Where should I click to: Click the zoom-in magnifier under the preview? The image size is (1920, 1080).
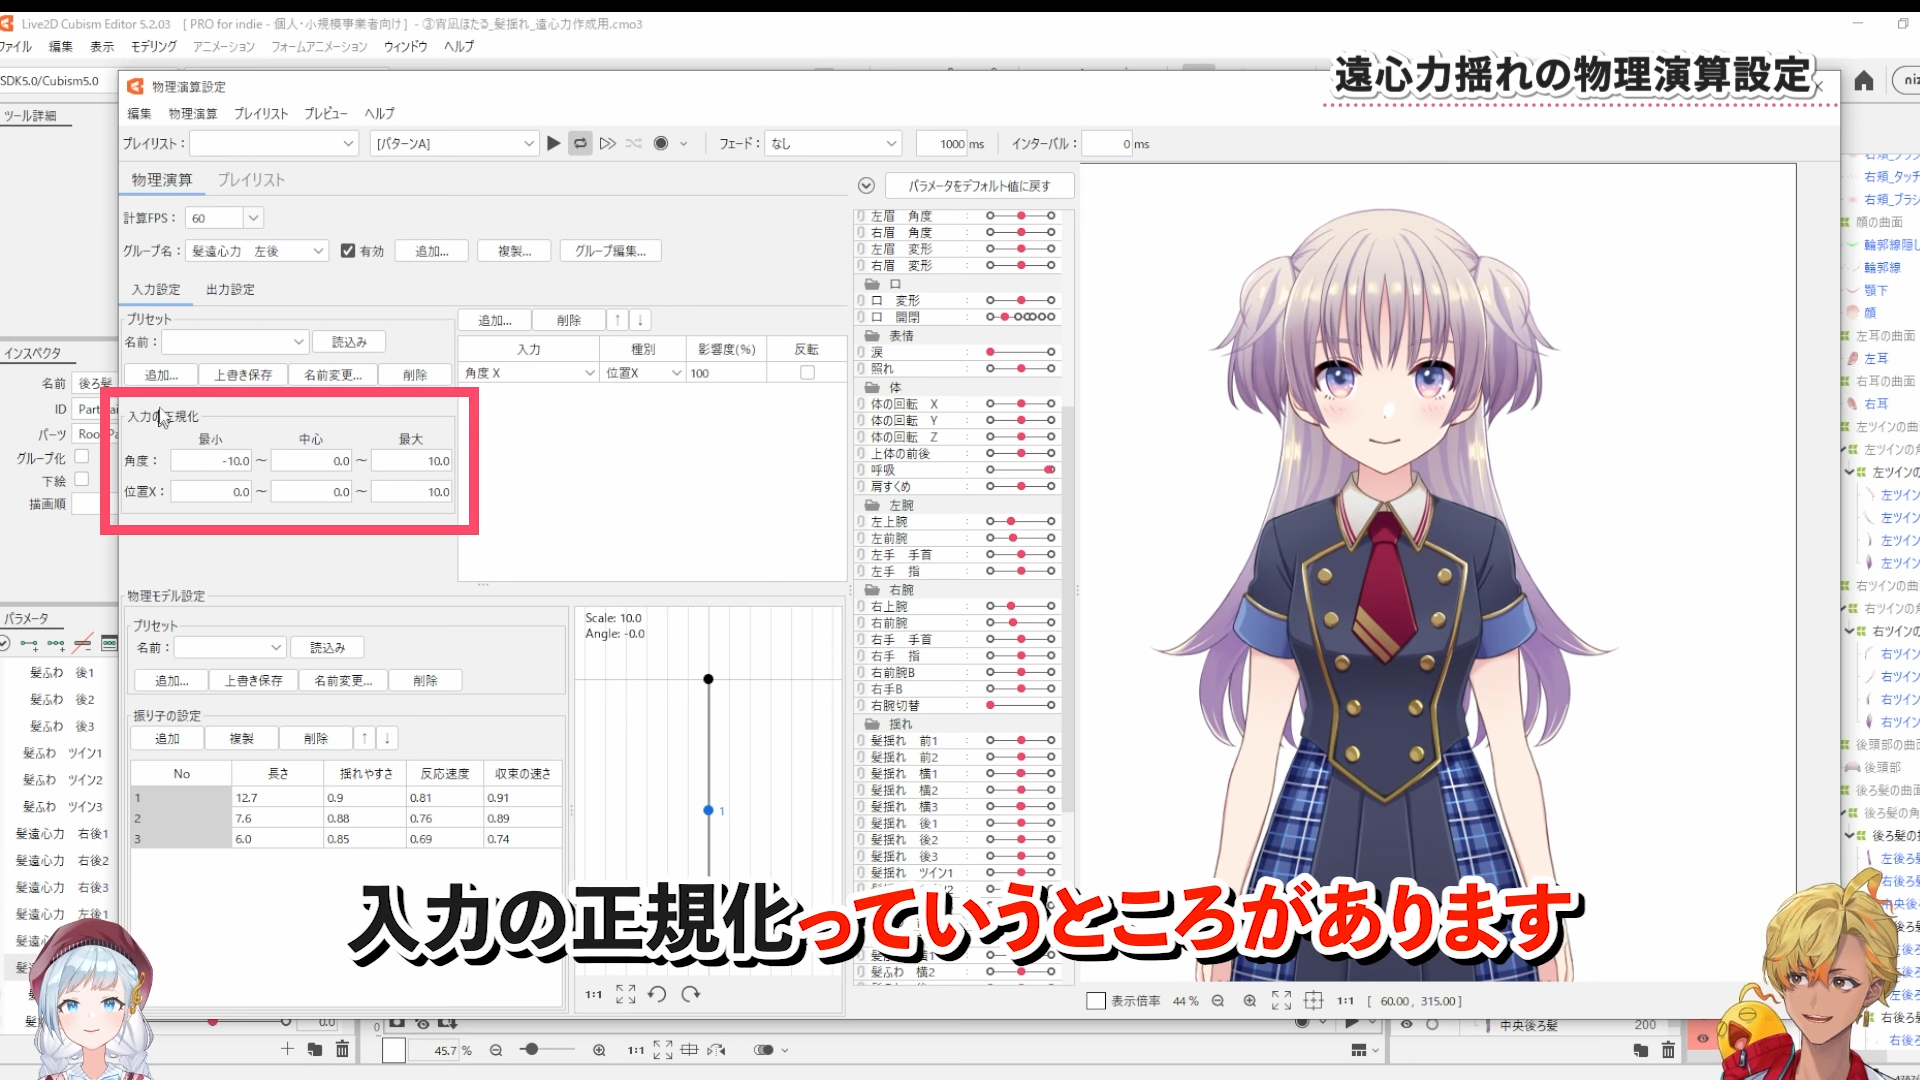coord(1250,1001)
